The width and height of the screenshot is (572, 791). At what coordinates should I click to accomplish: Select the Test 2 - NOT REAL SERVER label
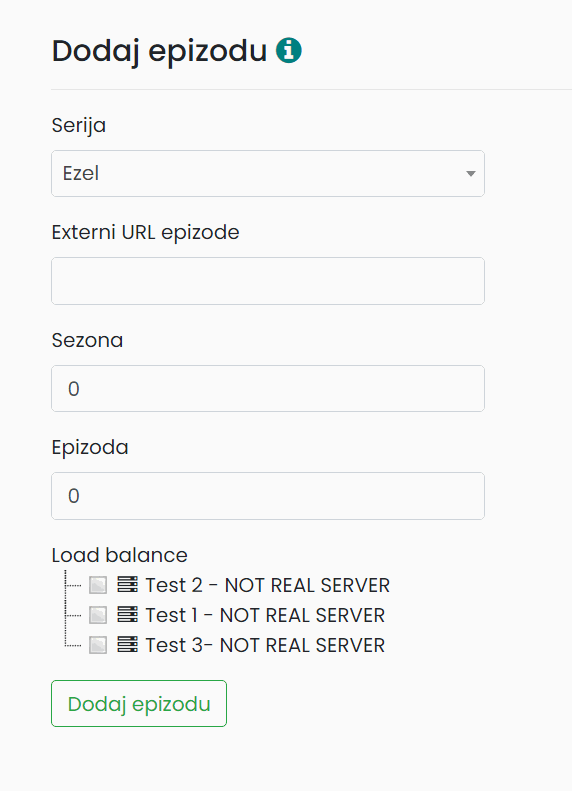pyautogui.click(x=267, y=585)
